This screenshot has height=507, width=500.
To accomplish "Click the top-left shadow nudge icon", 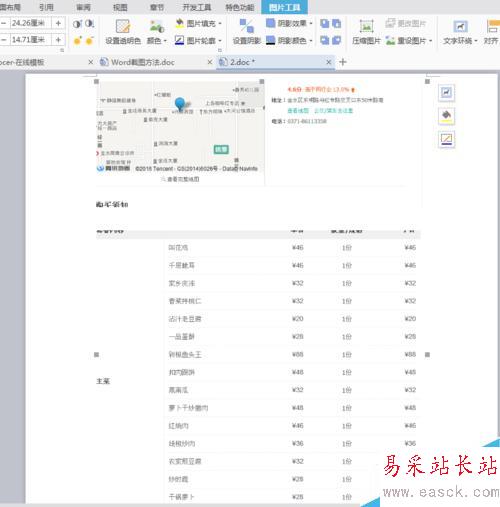I will (324, 23).
